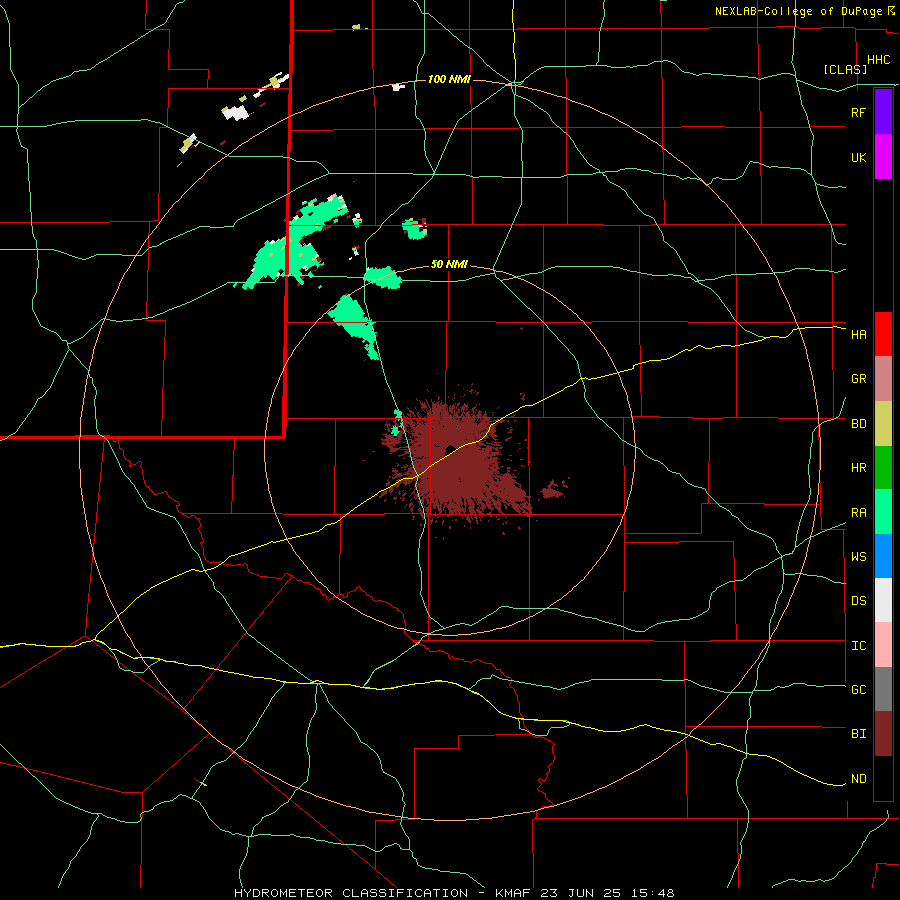Screen dimensions: 900x900
Task: Click the RF purple legend swatch
Action: pyautogui.click(x=883, y=112)
